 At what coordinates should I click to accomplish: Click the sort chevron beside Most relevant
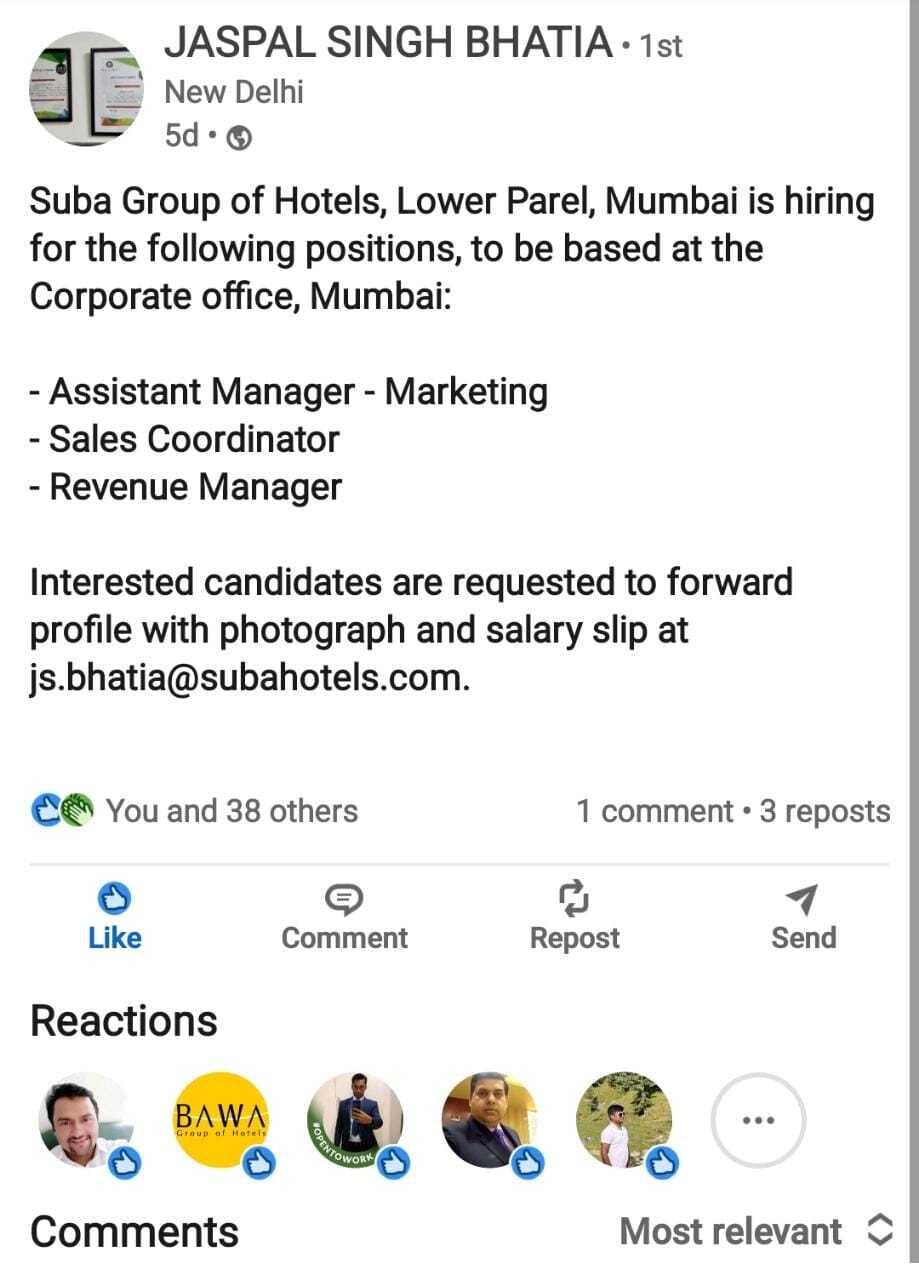[880, 1232]
